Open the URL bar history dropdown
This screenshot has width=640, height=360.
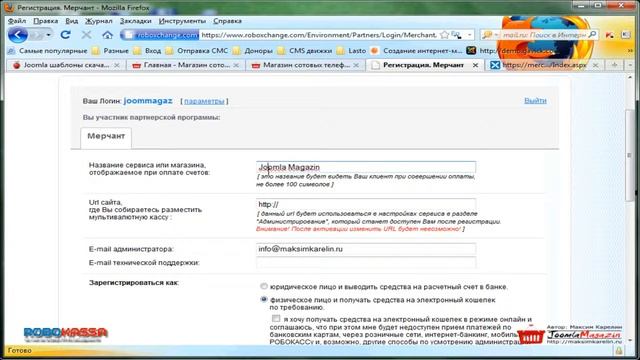click(x=469, y=35)
